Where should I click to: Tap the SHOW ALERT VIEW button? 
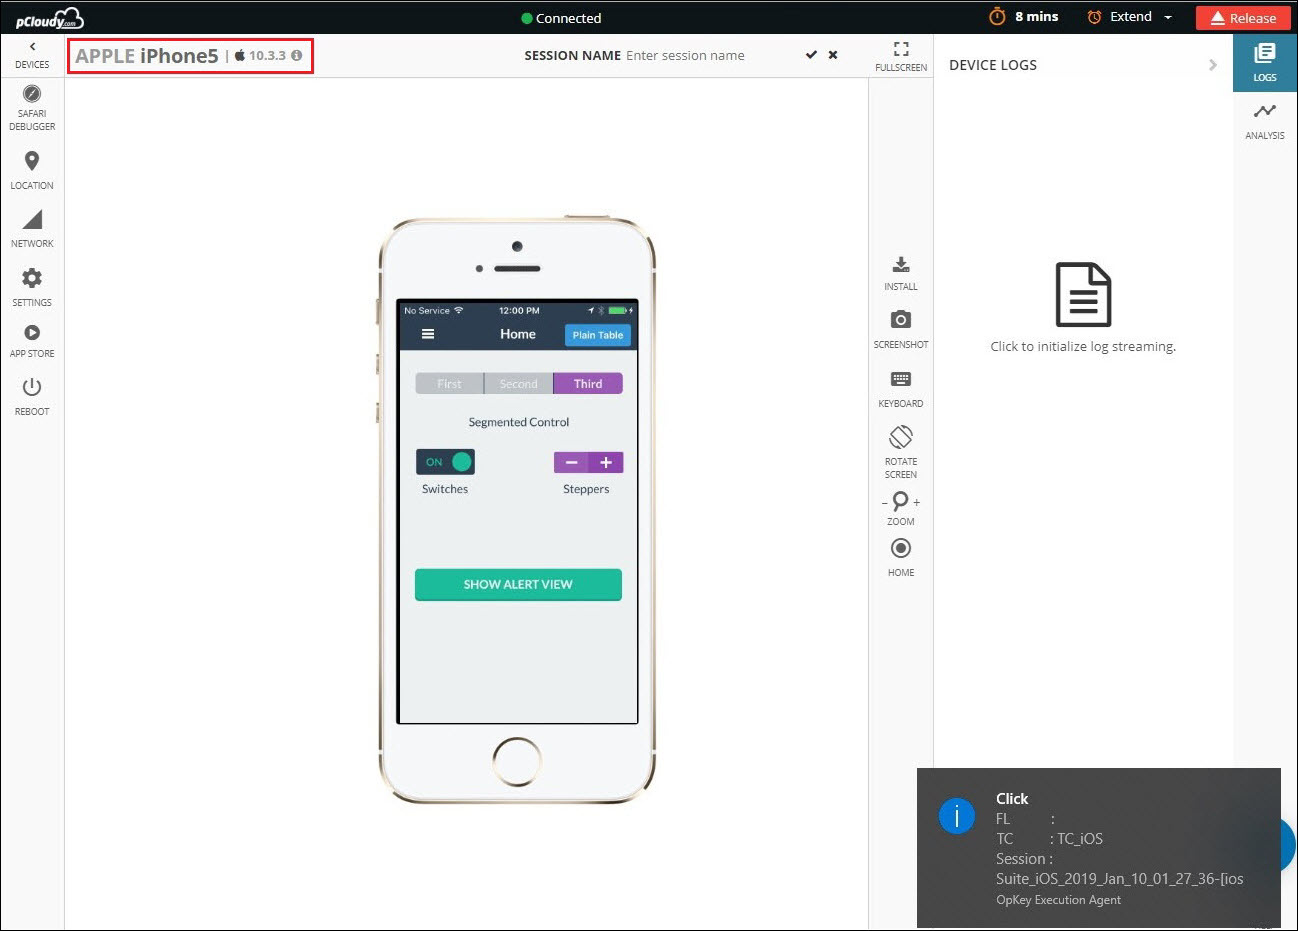518,584
